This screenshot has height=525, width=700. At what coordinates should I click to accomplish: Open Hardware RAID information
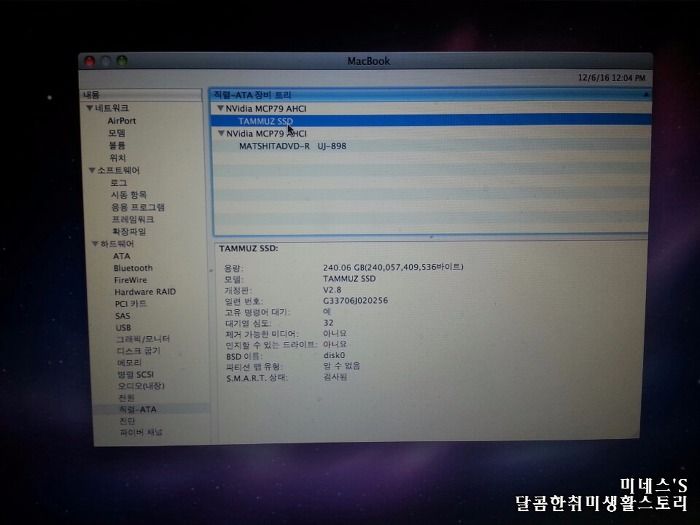[x=145, y=292]
